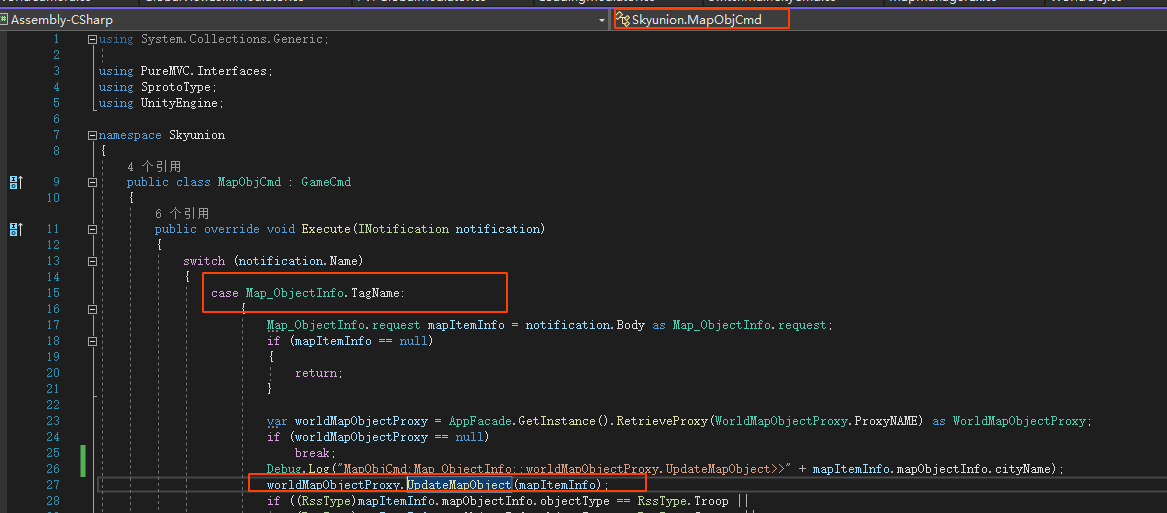1167x513 pixels.
Task: Click the C# project icon next to Assembly-CSharp
Action: tap(5, 19)
